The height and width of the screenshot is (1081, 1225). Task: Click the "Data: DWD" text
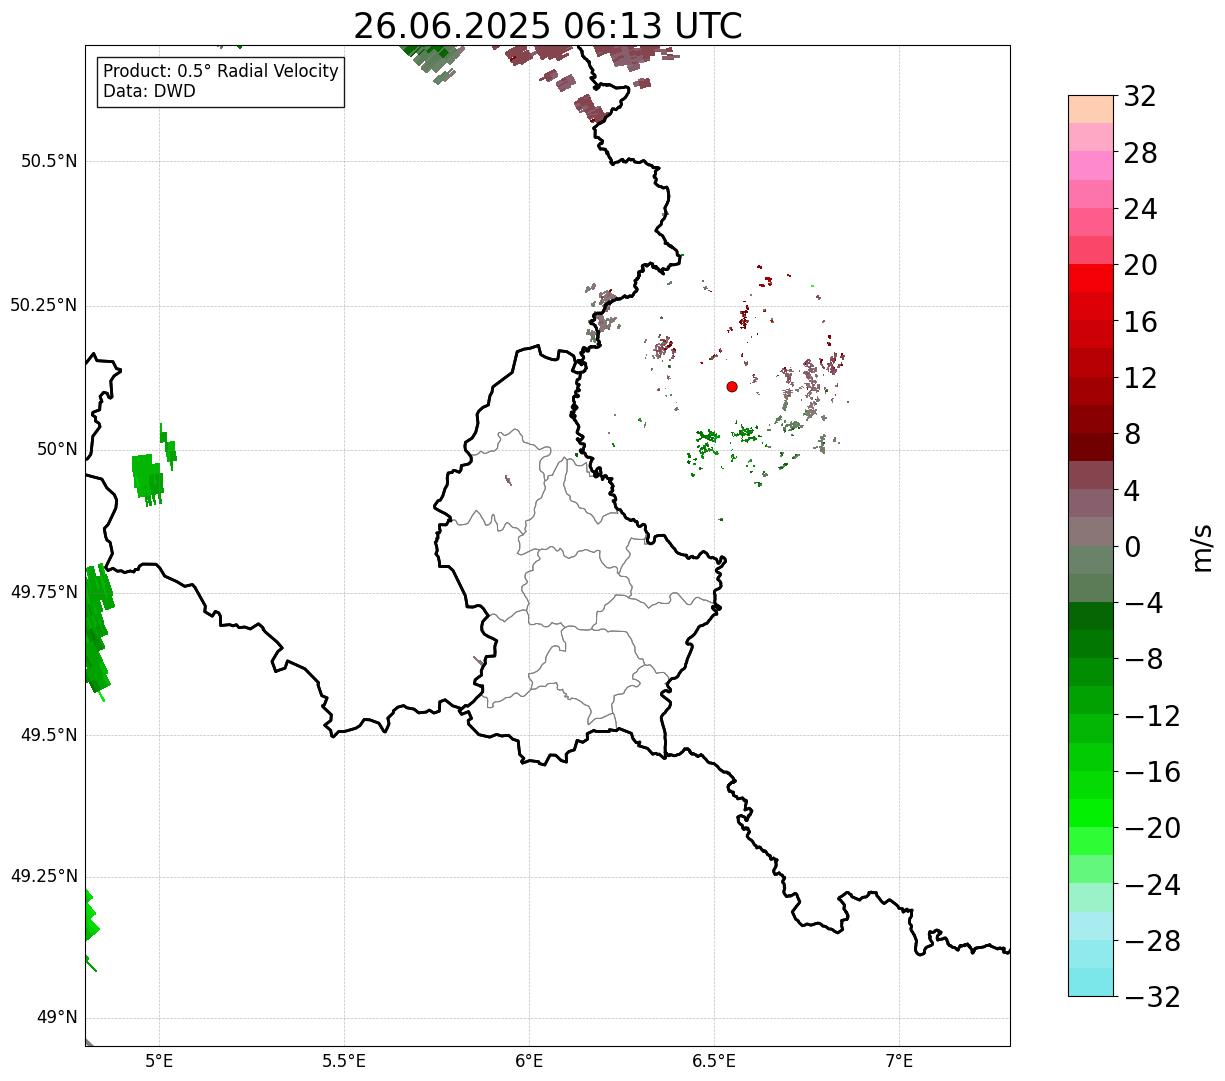click(150, 91)
